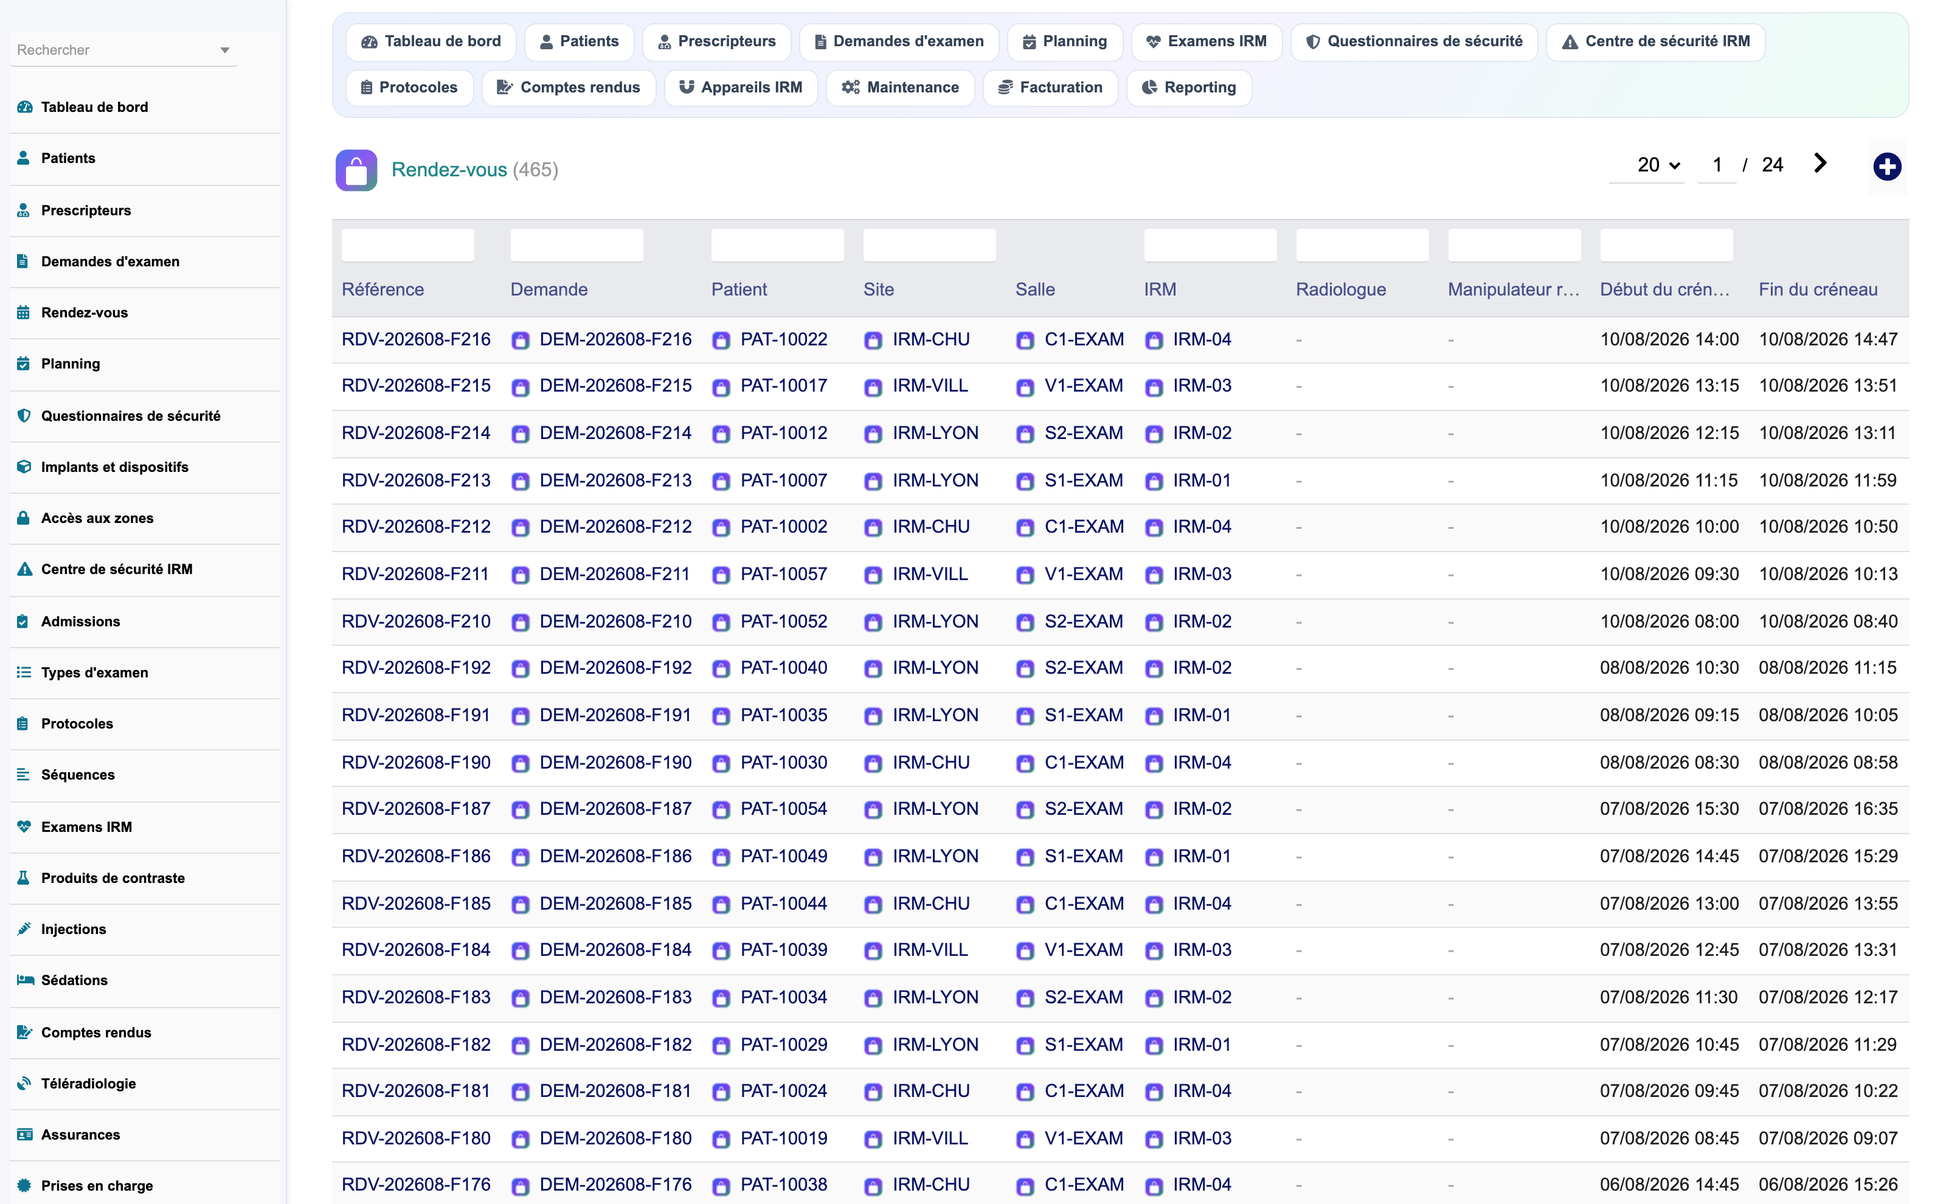Image resolution: width=1946 pixels, height=1204 pixels.
Task: Click the sidebar Protocoles clipboard icon
Action: click(x=23, y=723)
